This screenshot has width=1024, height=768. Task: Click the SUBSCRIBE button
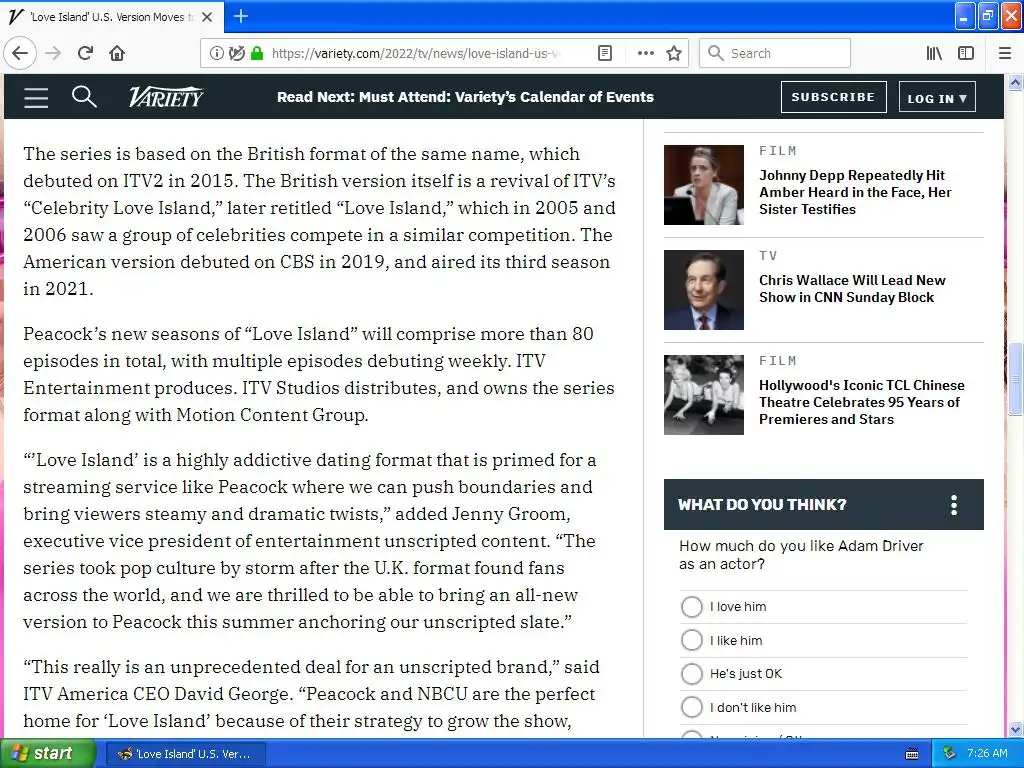pyautogui.click(x=833, y=97)
